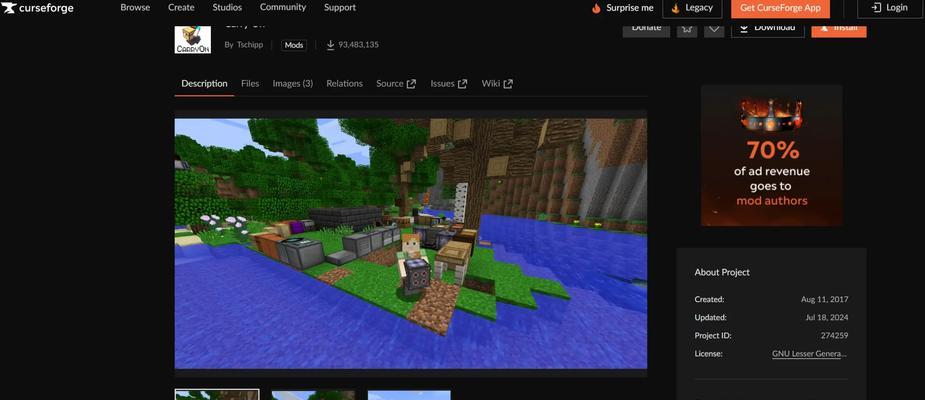Select the second image thumbnail
Viewport: 925px width, 400px height.
tap(313, 395)
